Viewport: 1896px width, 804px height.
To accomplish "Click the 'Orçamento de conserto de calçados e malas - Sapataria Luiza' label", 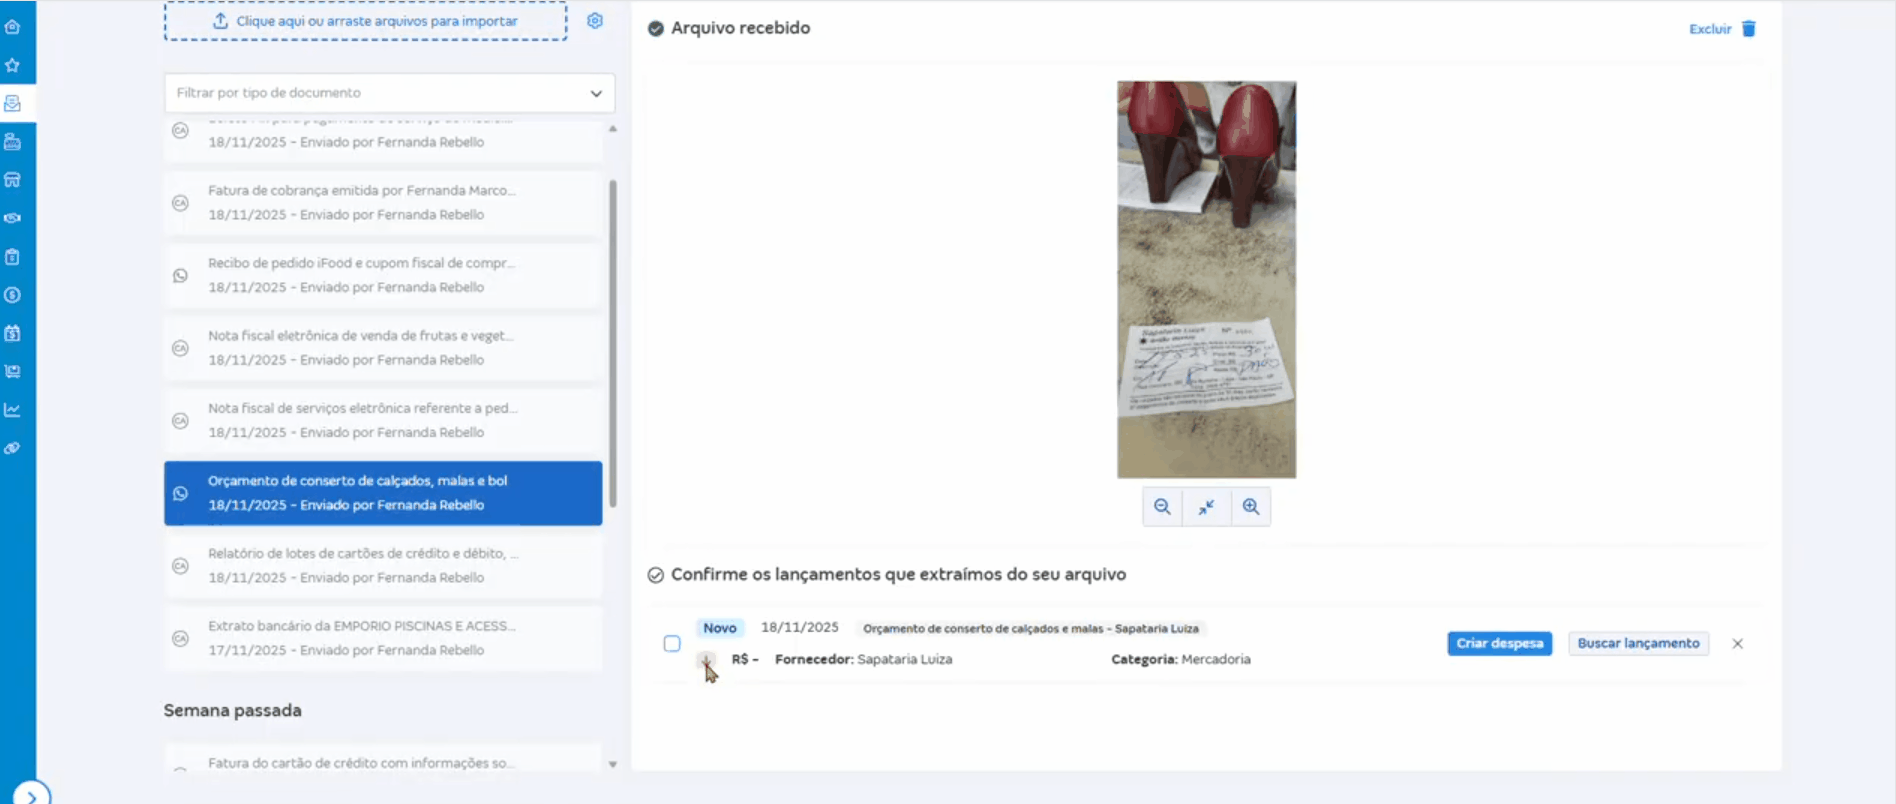I will 1031,629.
